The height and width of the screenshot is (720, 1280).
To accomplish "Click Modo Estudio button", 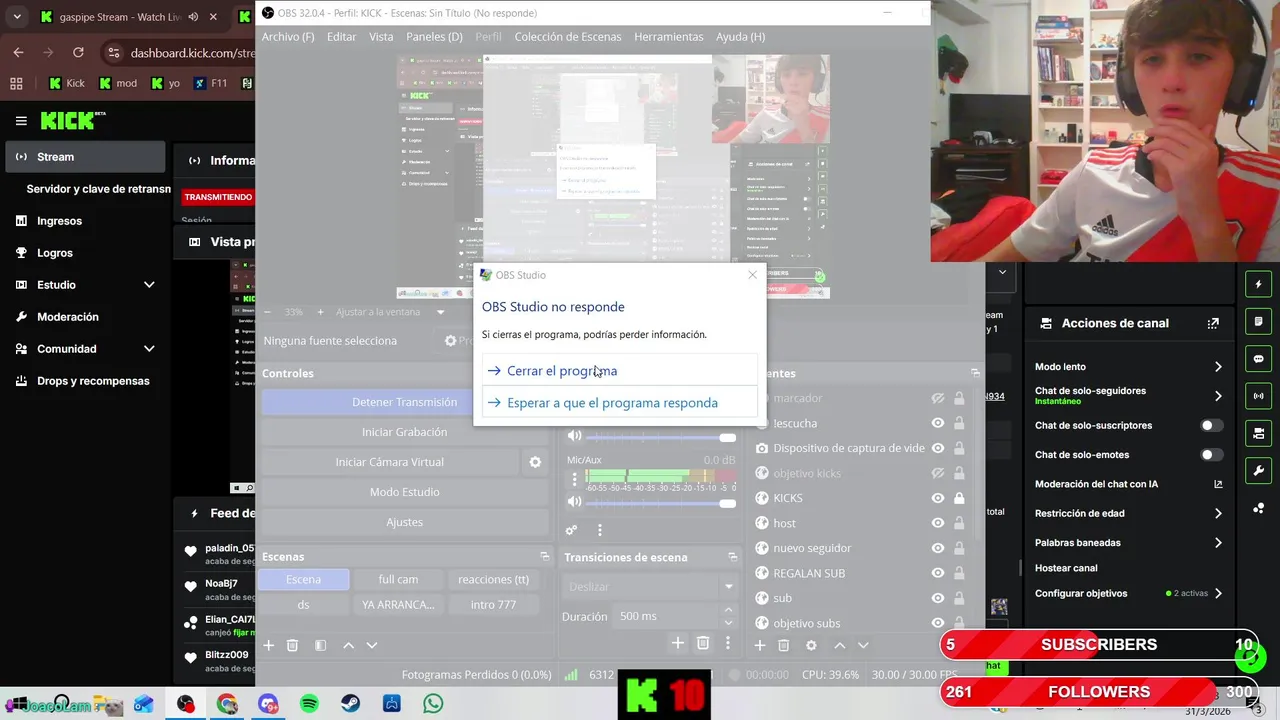I will 404,492.
